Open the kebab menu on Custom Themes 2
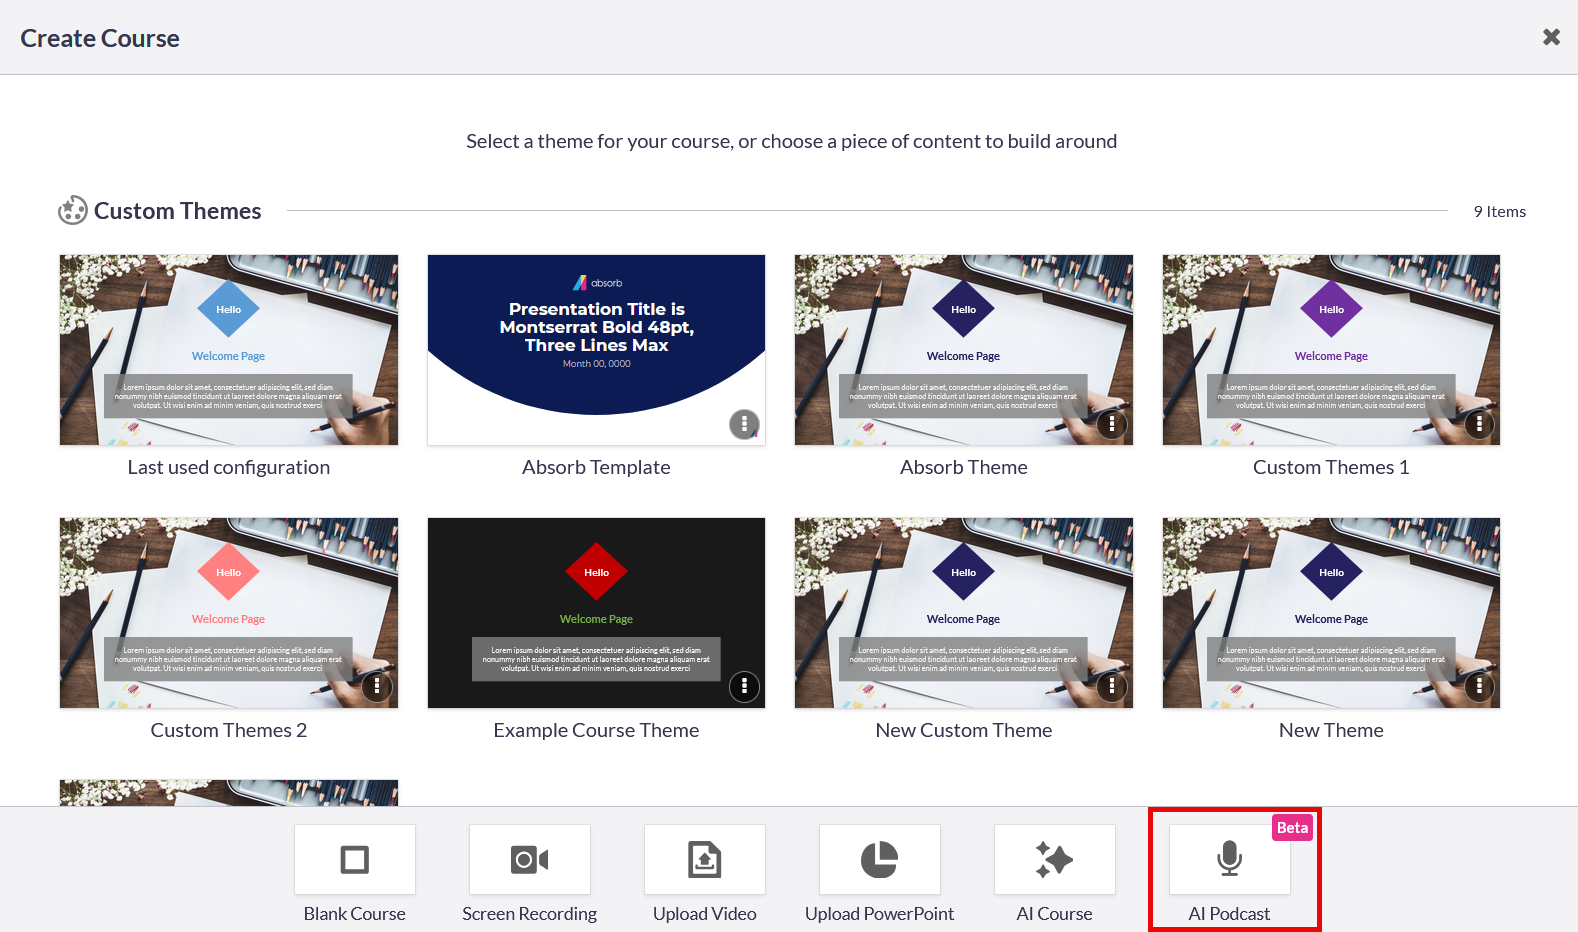 pos(376,687)
